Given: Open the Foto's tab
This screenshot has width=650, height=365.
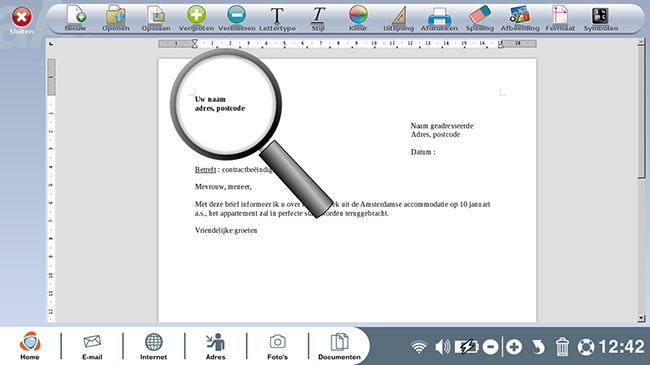Looking at the screenshot, I should 277,346.
